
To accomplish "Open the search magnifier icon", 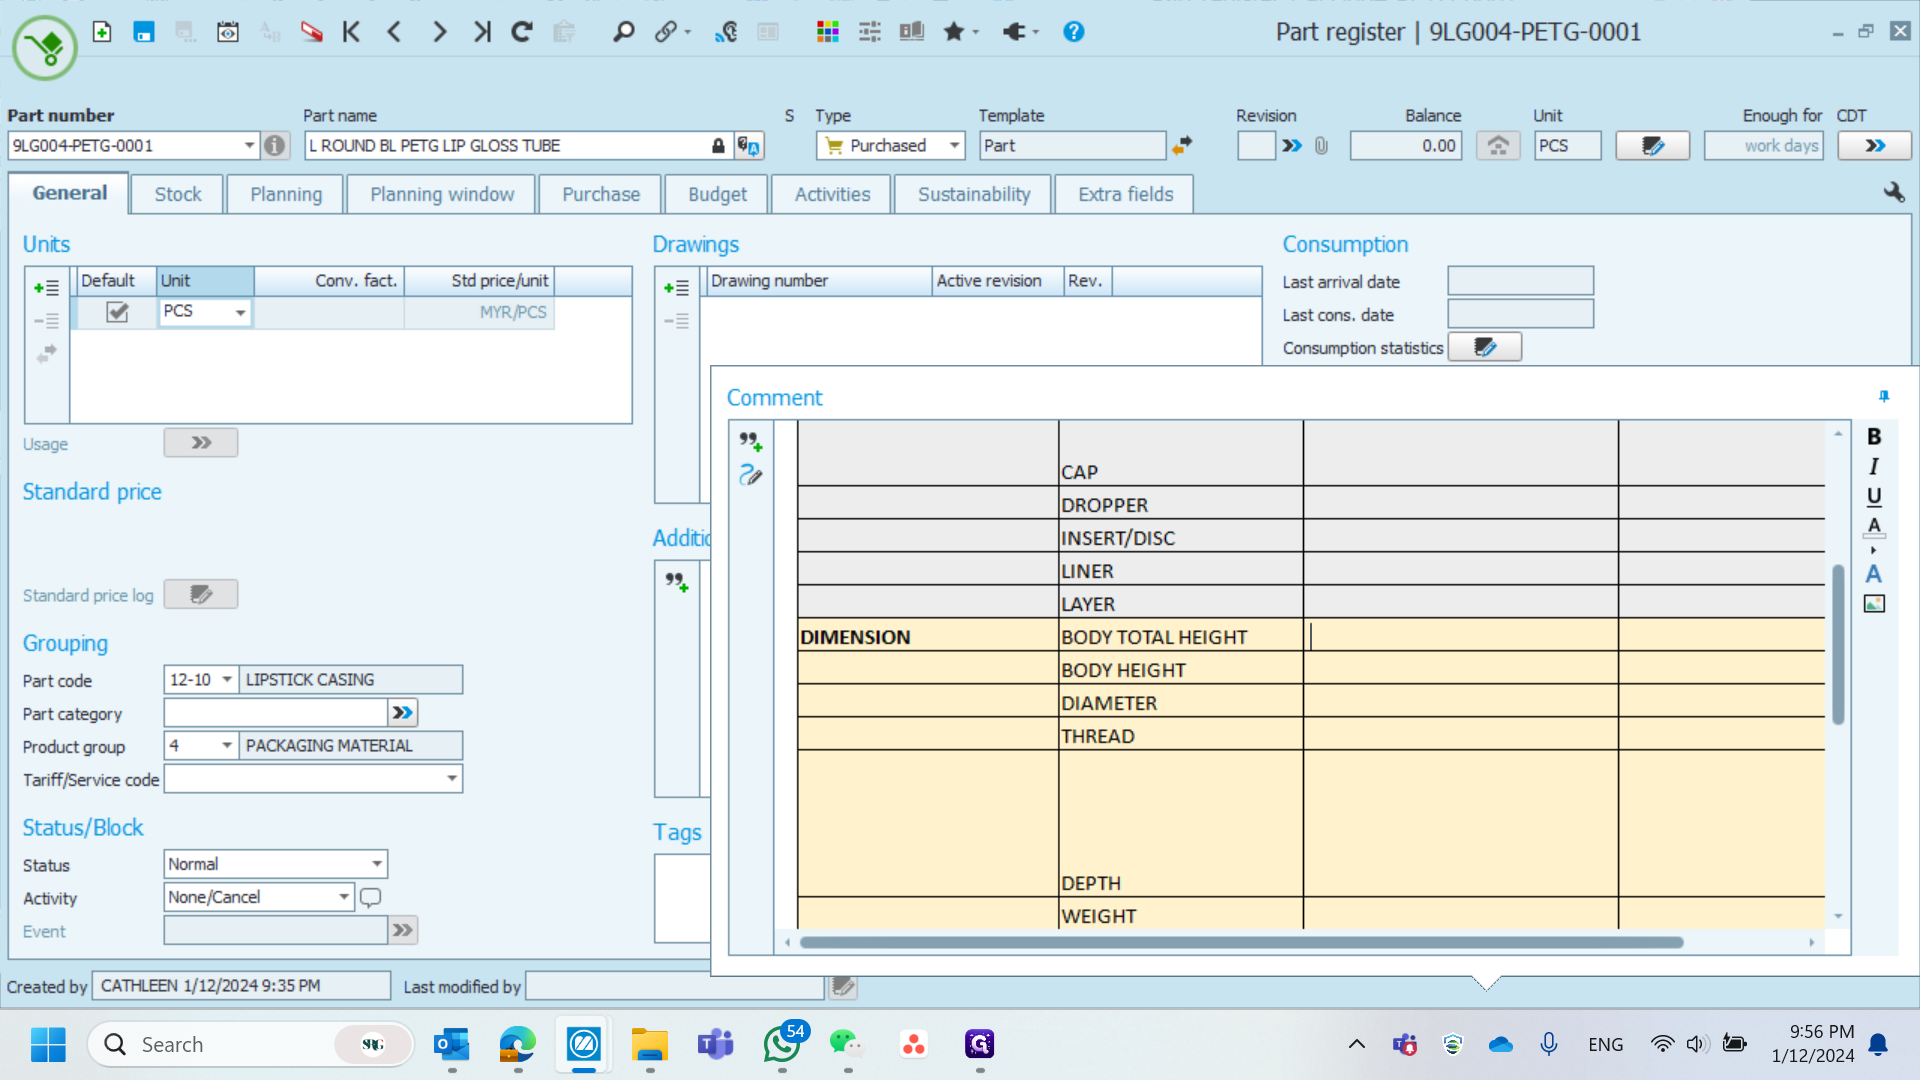I will click(624, 32).
